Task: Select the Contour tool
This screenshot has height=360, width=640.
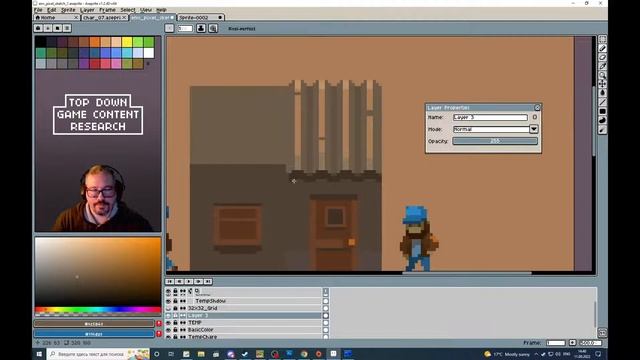Action: click(602, 120)
